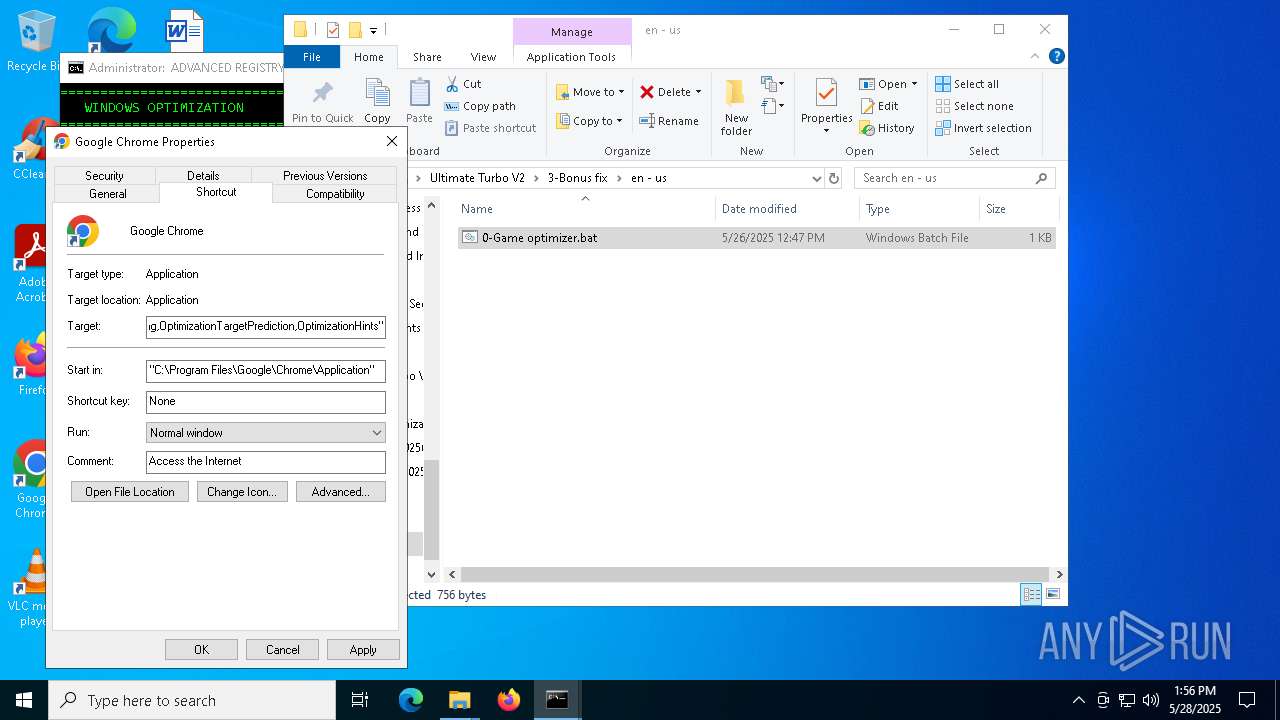Expand the Delete dropdown arrow
The width and height of the screenshot is (1280, 720).
pos(698,92)
